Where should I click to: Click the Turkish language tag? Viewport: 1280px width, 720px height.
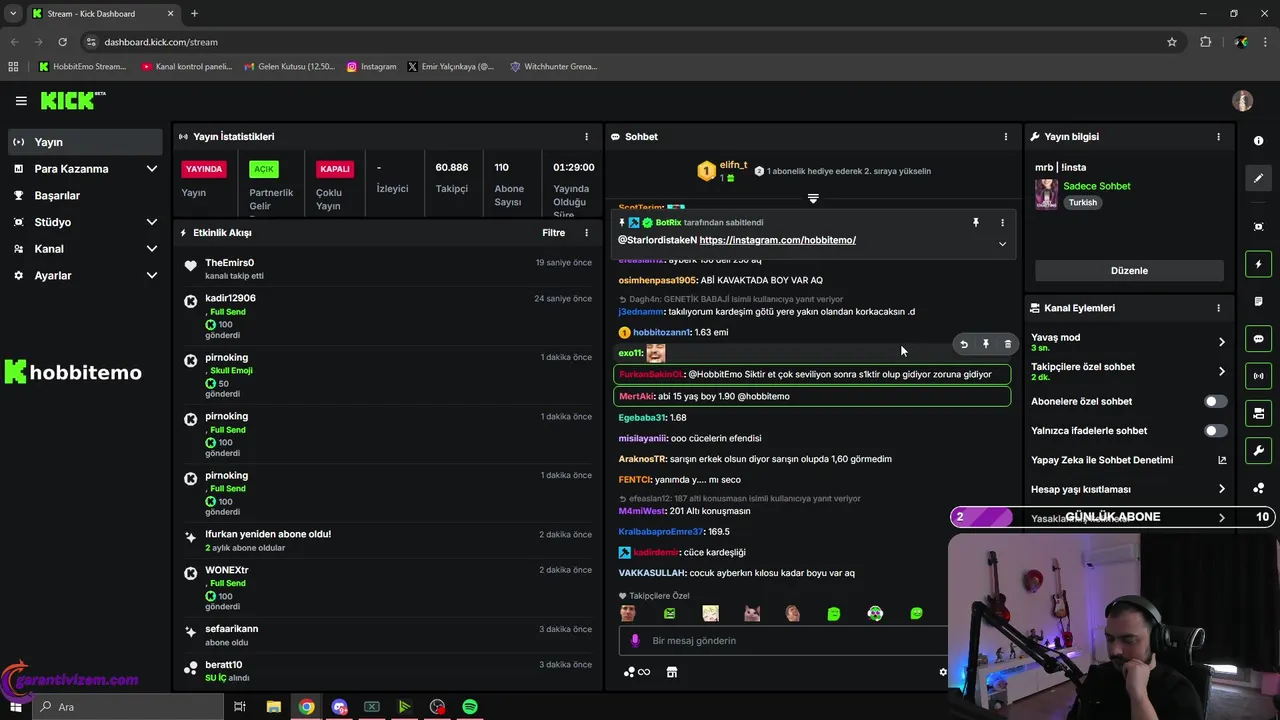[x=1082, y=202]
